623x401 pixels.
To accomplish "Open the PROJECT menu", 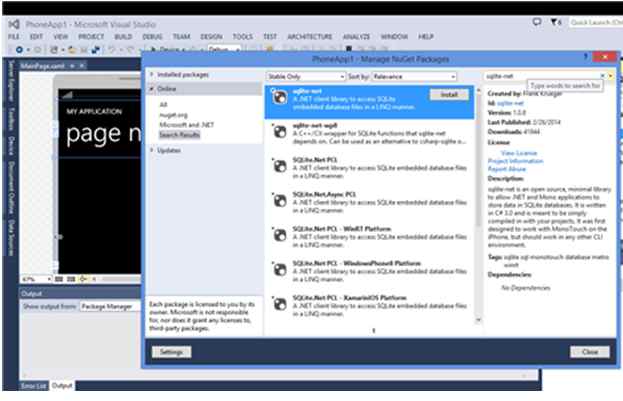I will point(91,36).
